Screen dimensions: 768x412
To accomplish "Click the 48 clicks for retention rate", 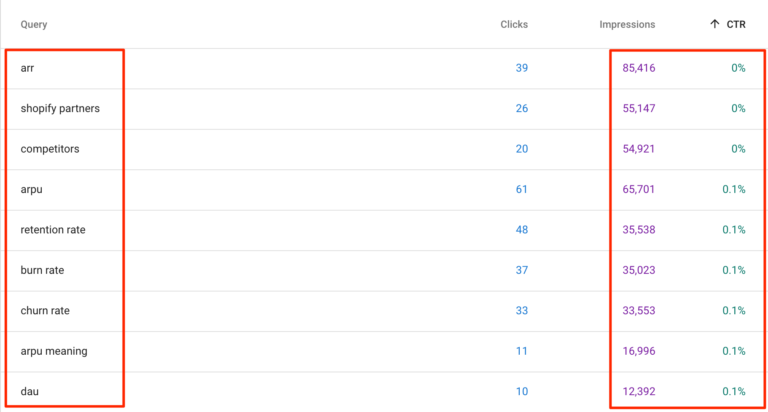I will (522, 230).
